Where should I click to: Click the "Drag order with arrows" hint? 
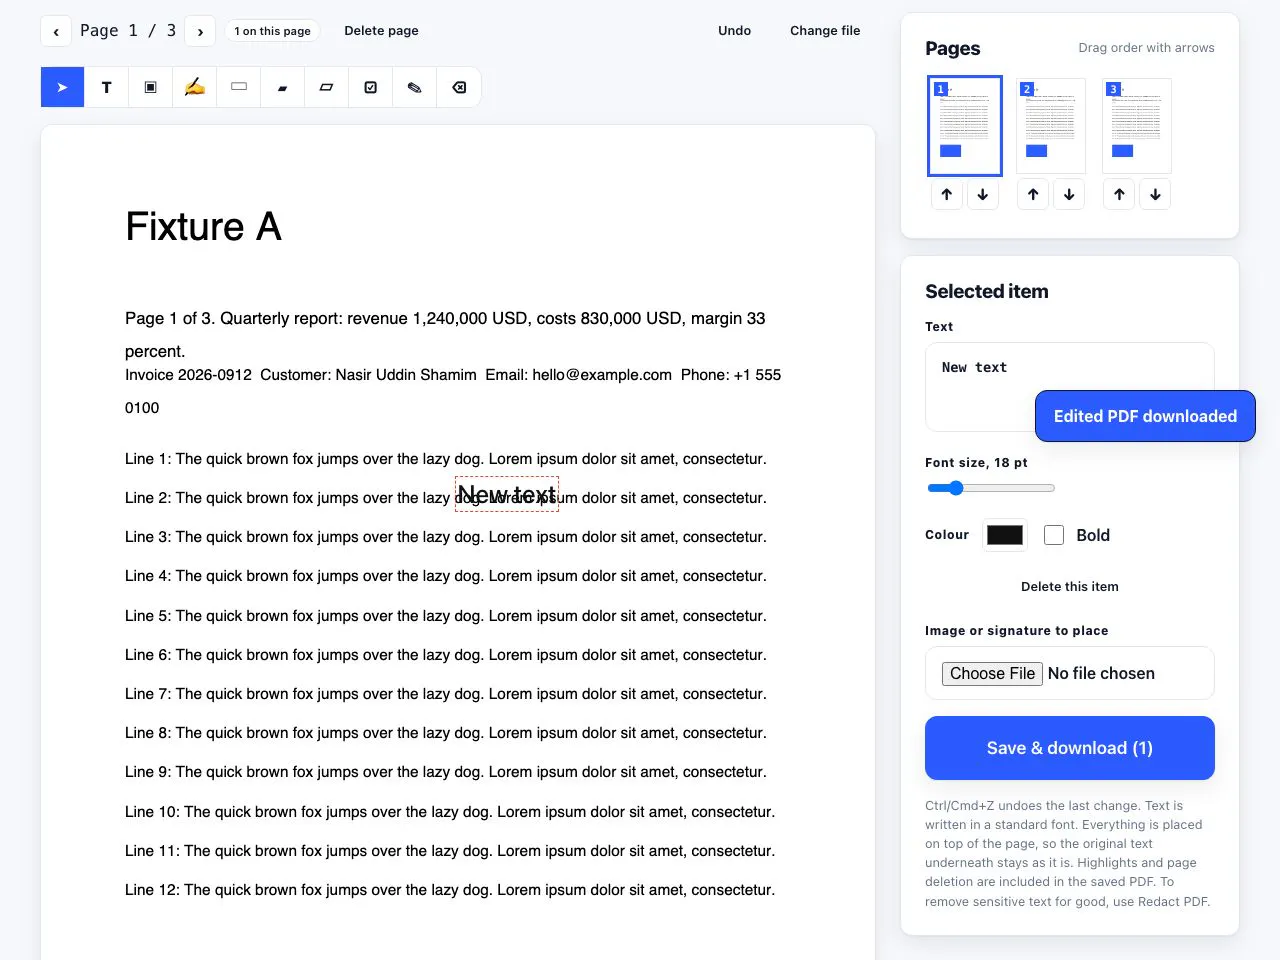1146,48
